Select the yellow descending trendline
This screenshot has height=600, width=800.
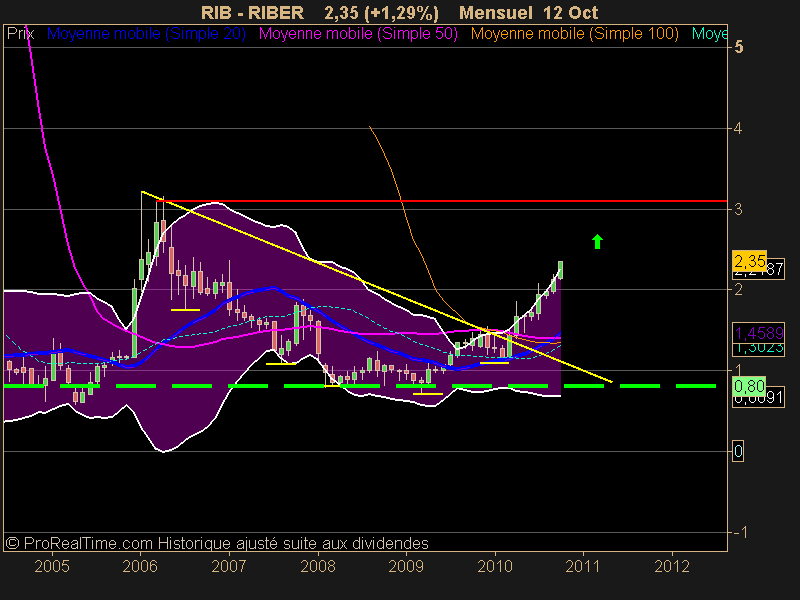click(377, 286)
